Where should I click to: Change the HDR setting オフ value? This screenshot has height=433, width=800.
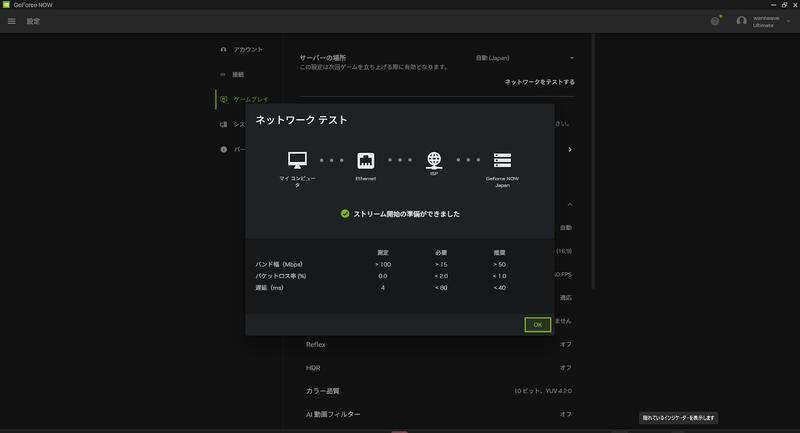click(x=566, y=368)
